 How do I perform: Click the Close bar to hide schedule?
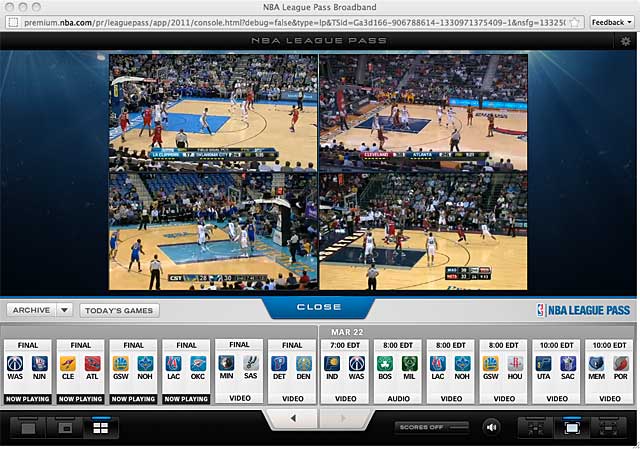coord(319,307)
